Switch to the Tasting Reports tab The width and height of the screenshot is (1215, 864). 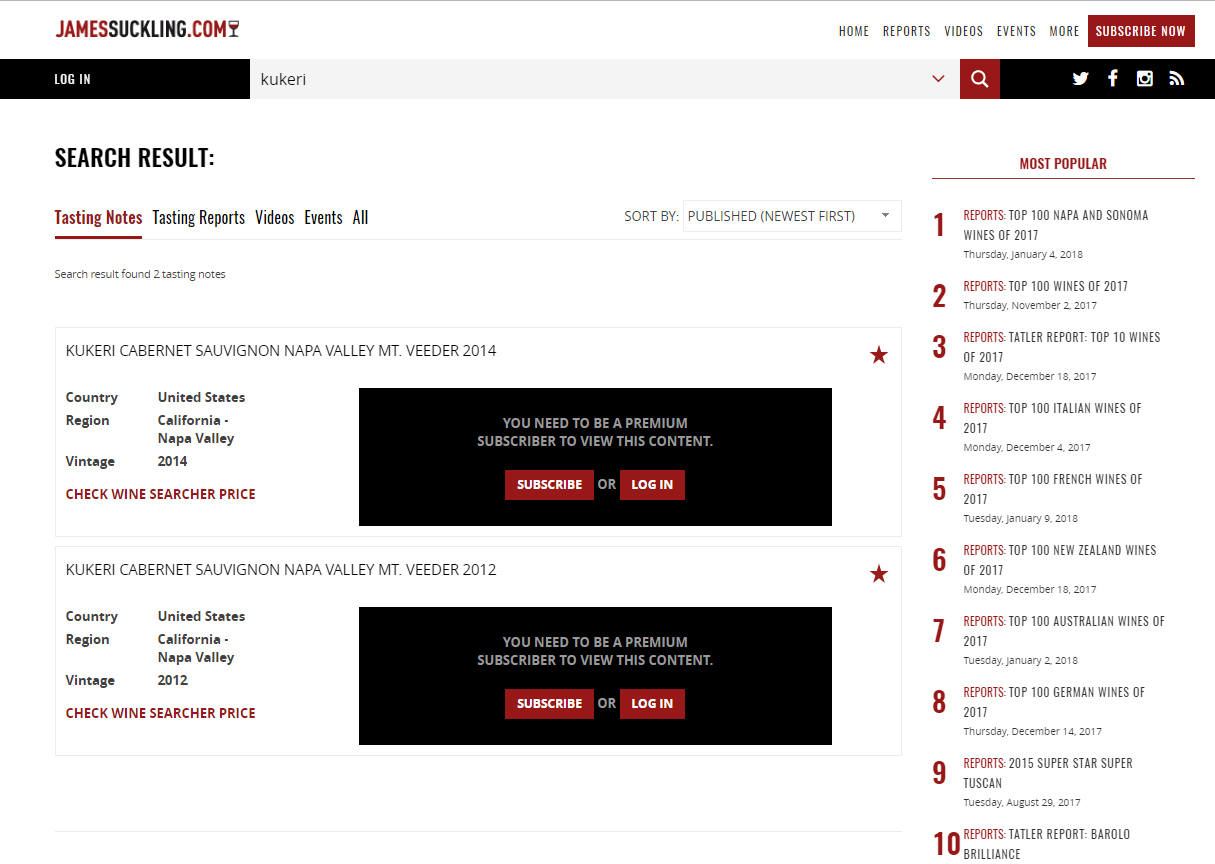click(x=198, y=218)
